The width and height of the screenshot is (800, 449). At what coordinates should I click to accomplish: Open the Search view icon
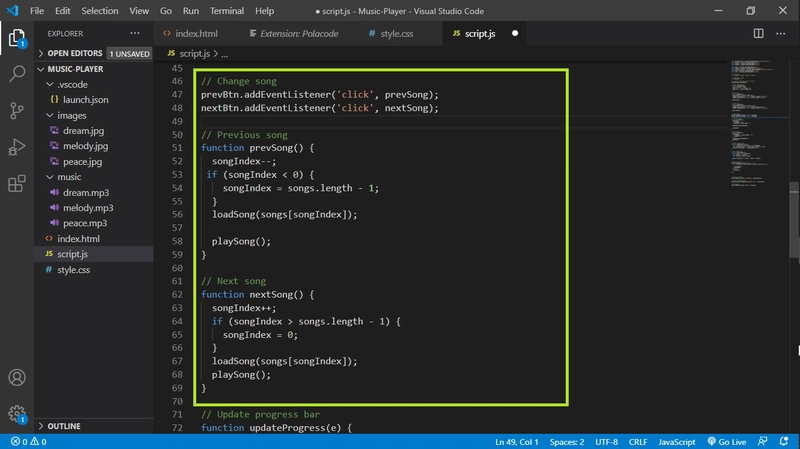tap(17, 75)
